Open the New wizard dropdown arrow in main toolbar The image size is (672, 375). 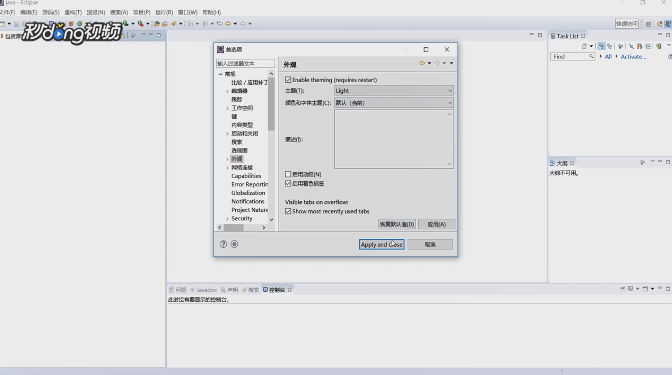pos(9,24)
